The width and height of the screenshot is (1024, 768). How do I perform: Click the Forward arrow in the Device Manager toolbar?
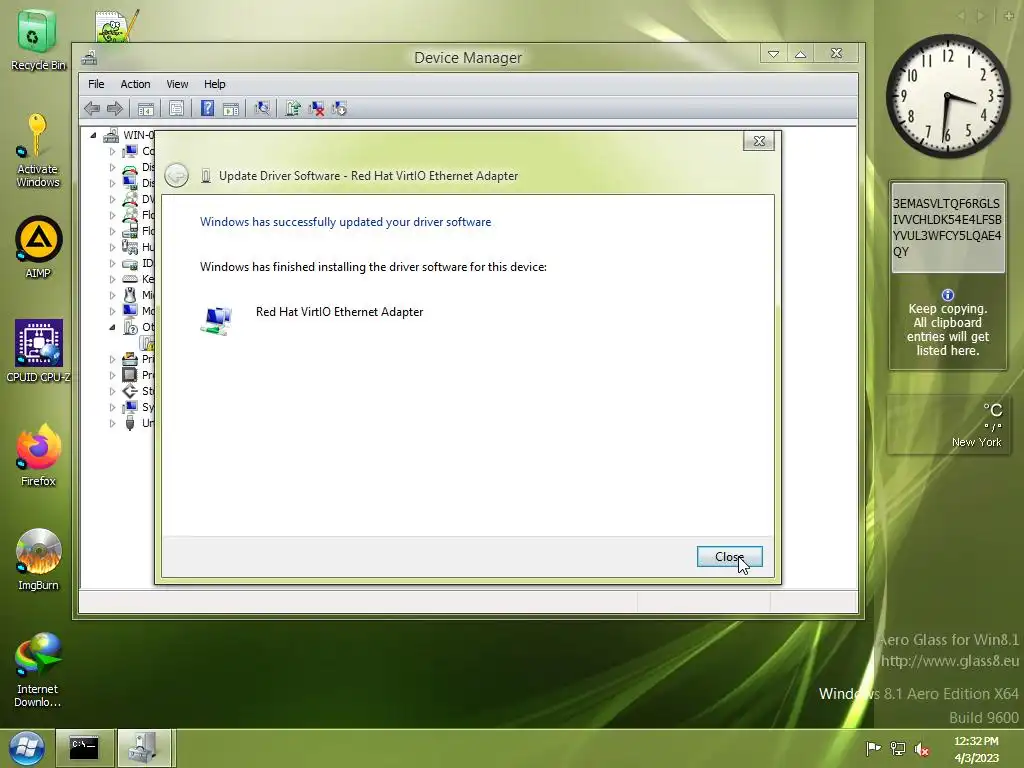pyautogui.click(x=115, y=108)
